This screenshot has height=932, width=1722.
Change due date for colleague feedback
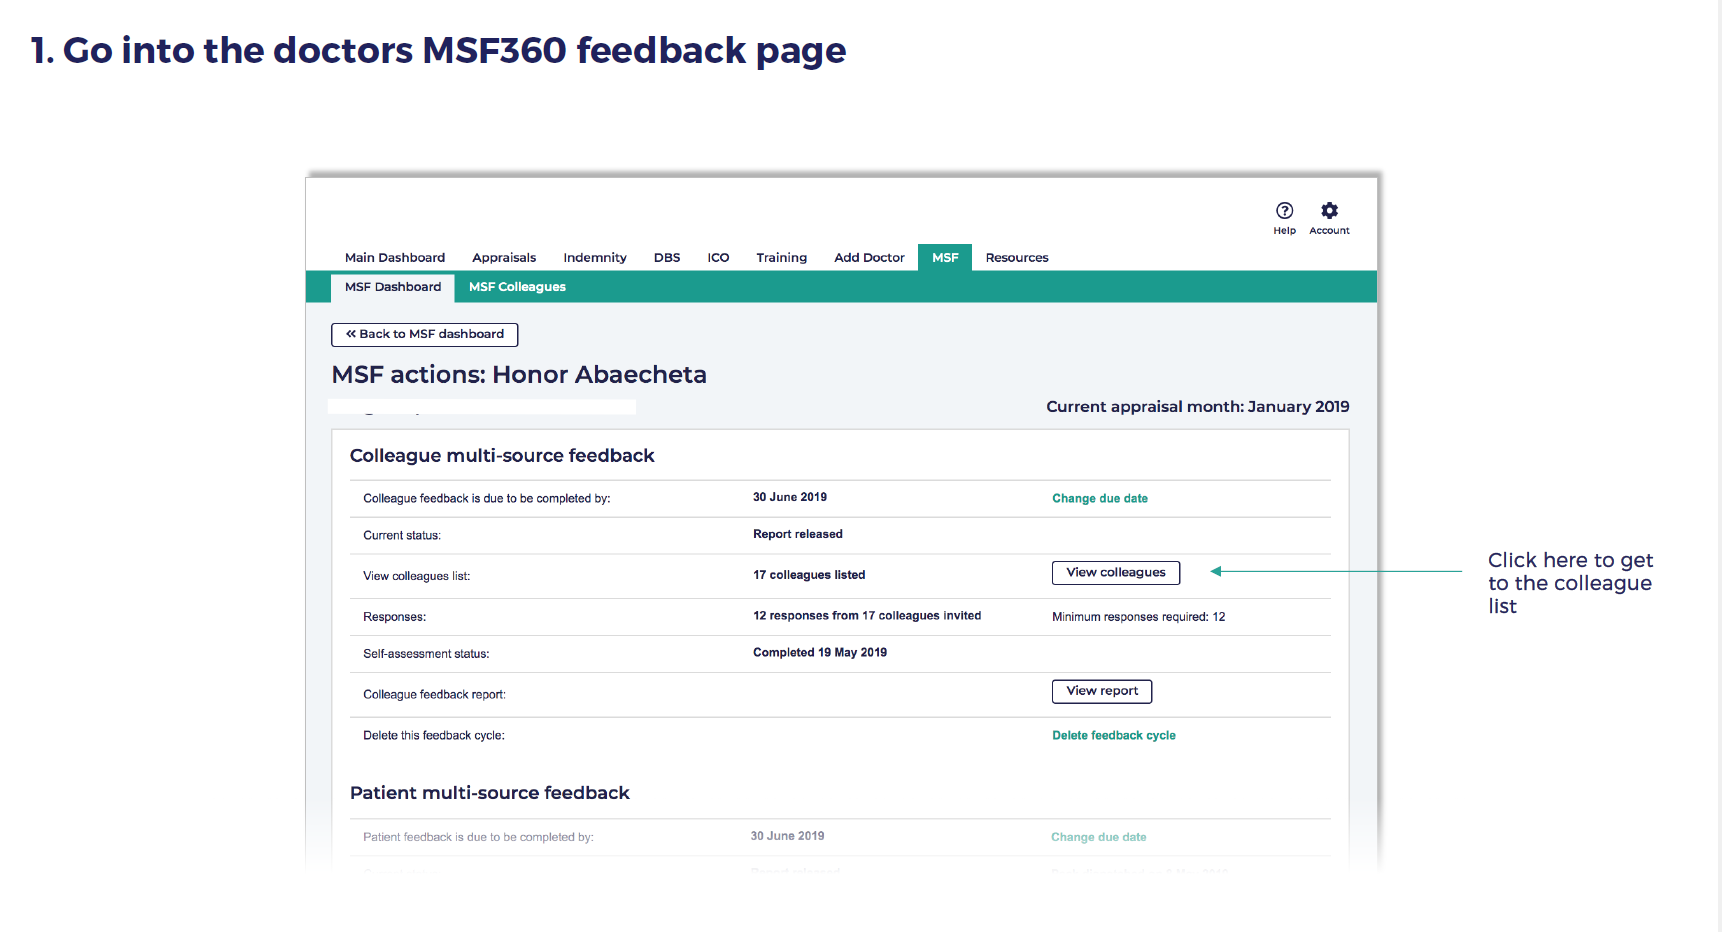click(x=1099, y=498)
